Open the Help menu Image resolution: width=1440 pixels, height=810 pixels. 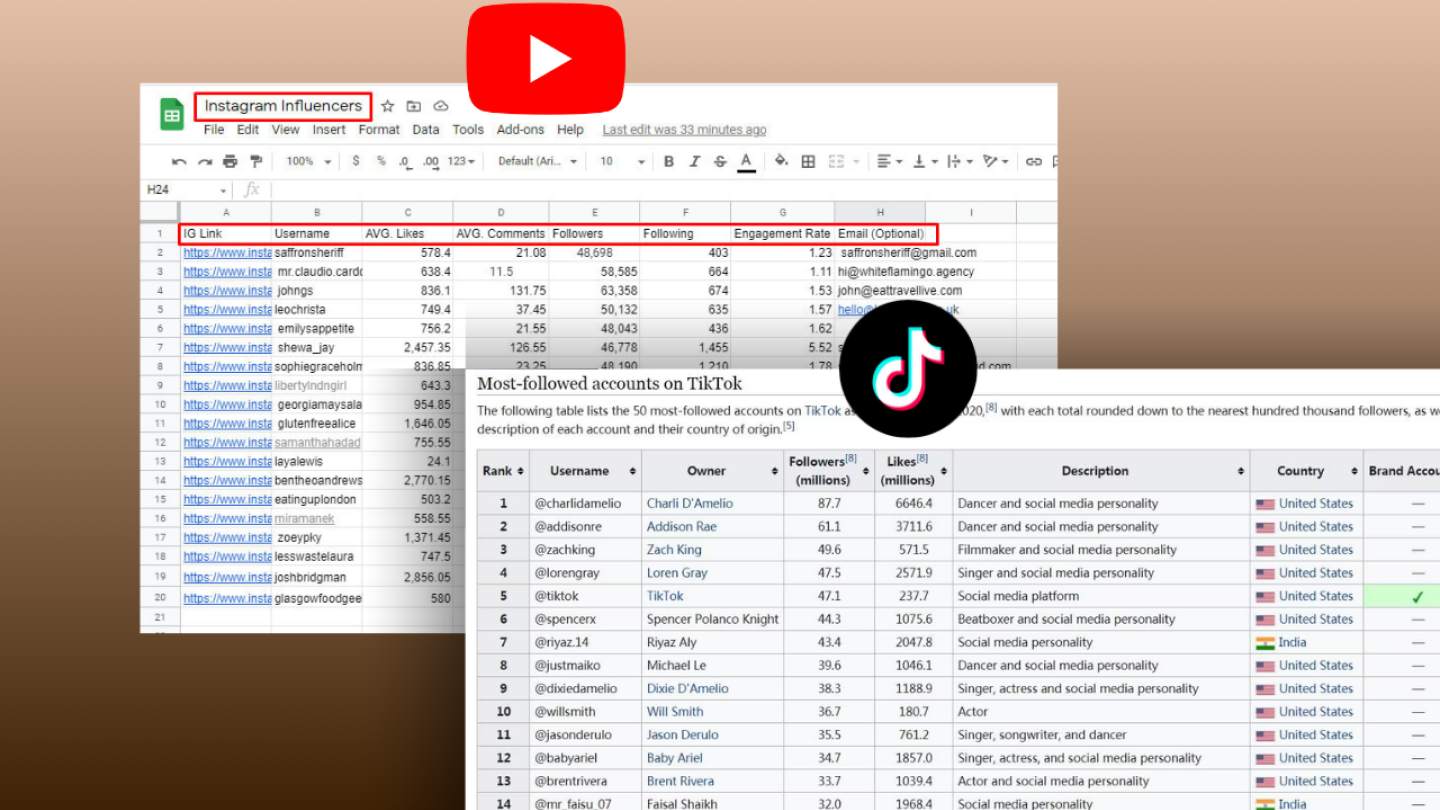[570, 130]
